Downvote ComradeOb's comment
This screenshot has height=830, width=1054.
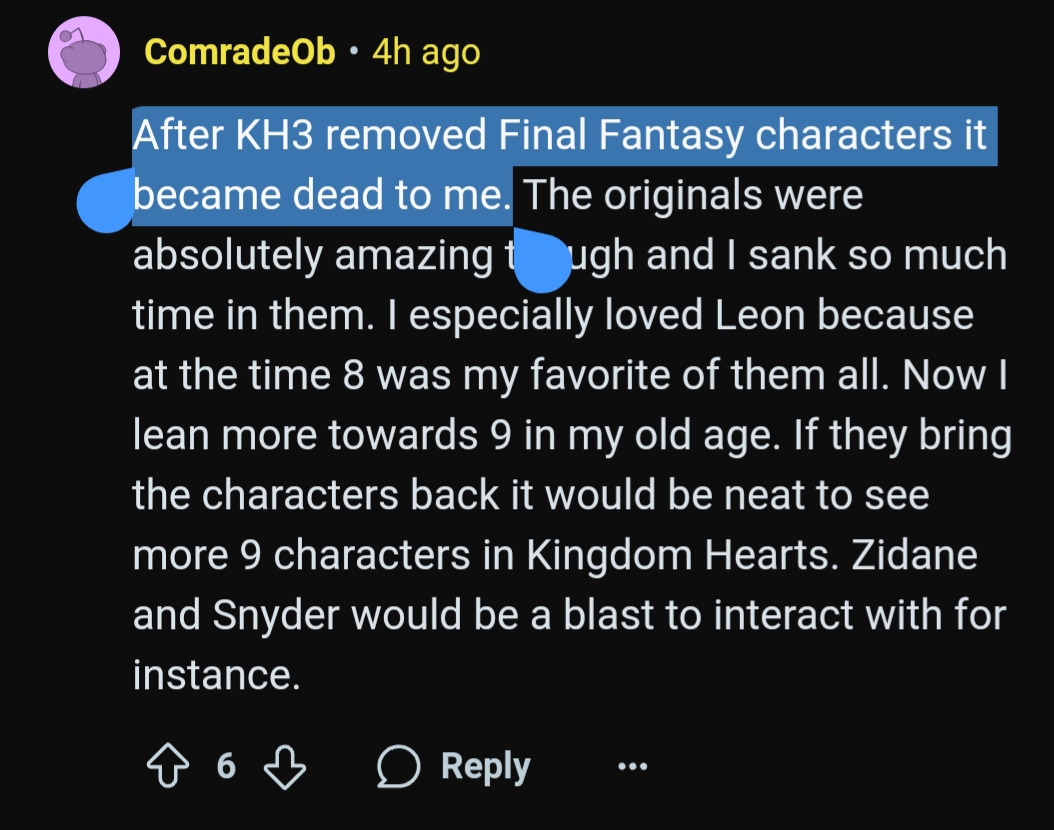[284, 767]
